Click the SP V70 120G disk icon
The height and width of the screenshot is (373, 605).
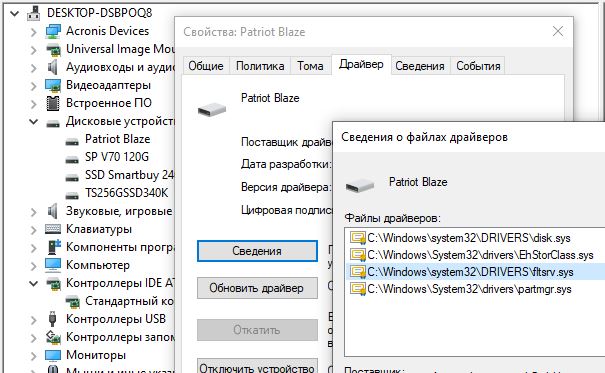coord(72,160)
